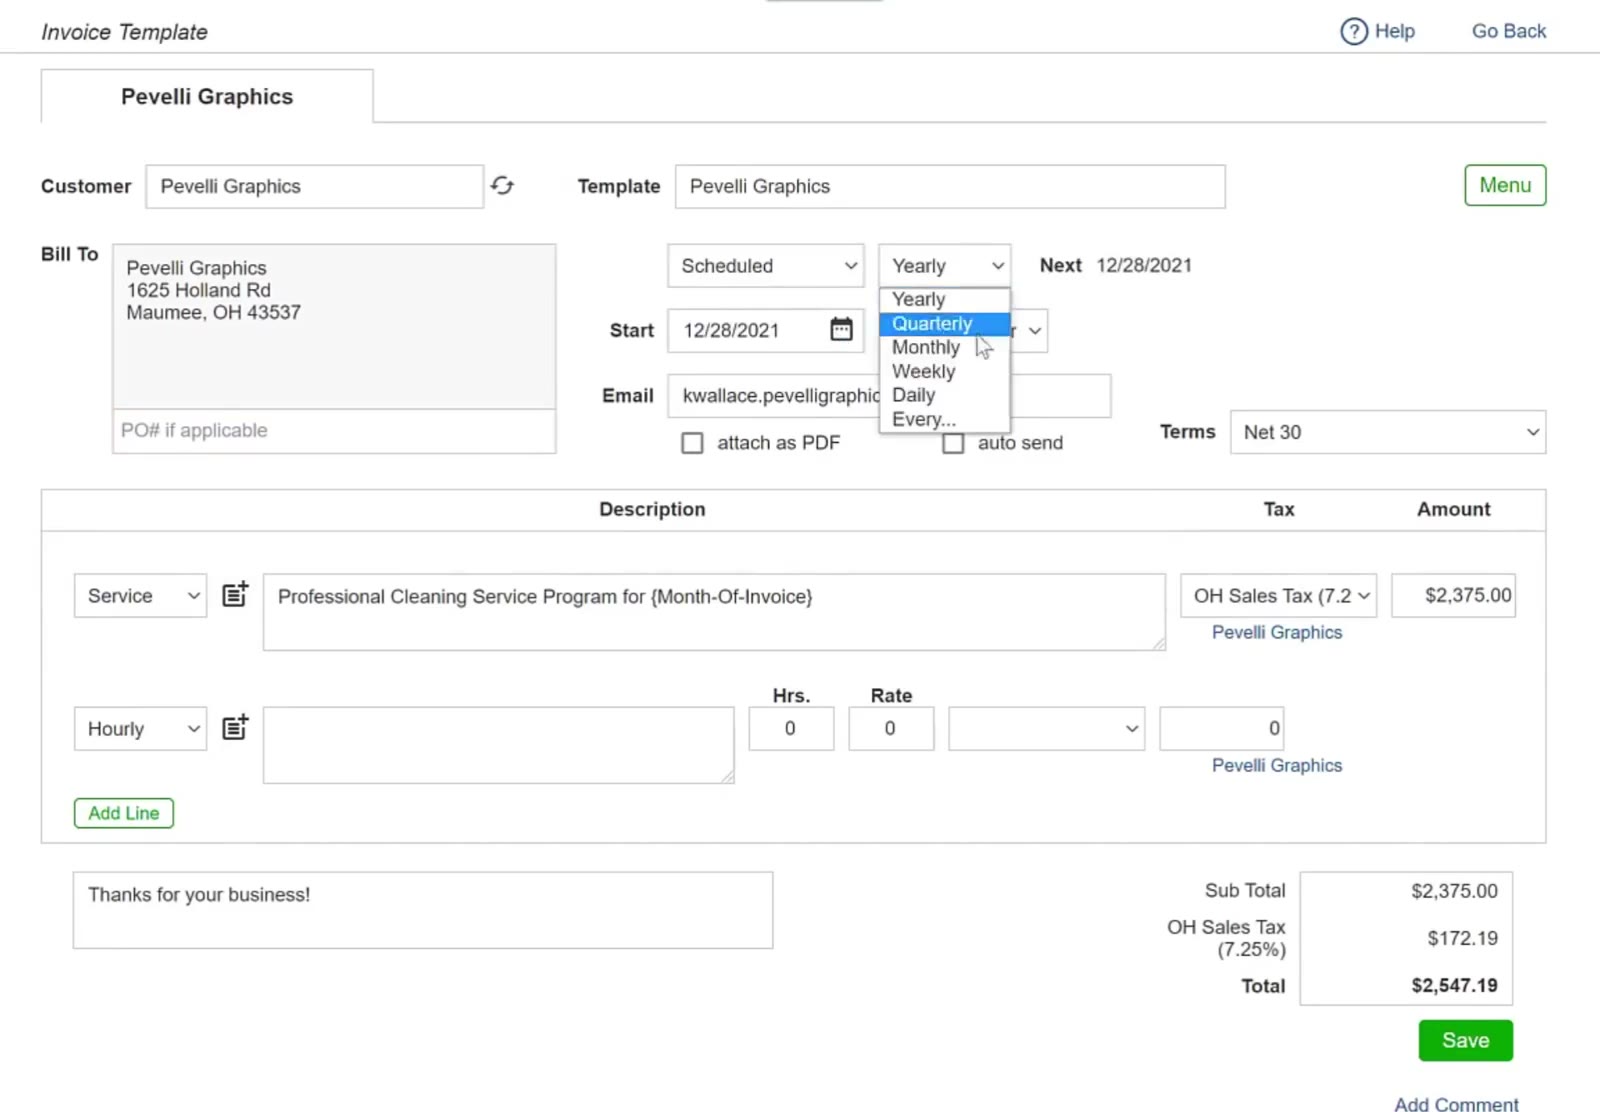1600x1112 pixels.
Task: Open the Terms Net 30 dropdown
Action: 1388,432
